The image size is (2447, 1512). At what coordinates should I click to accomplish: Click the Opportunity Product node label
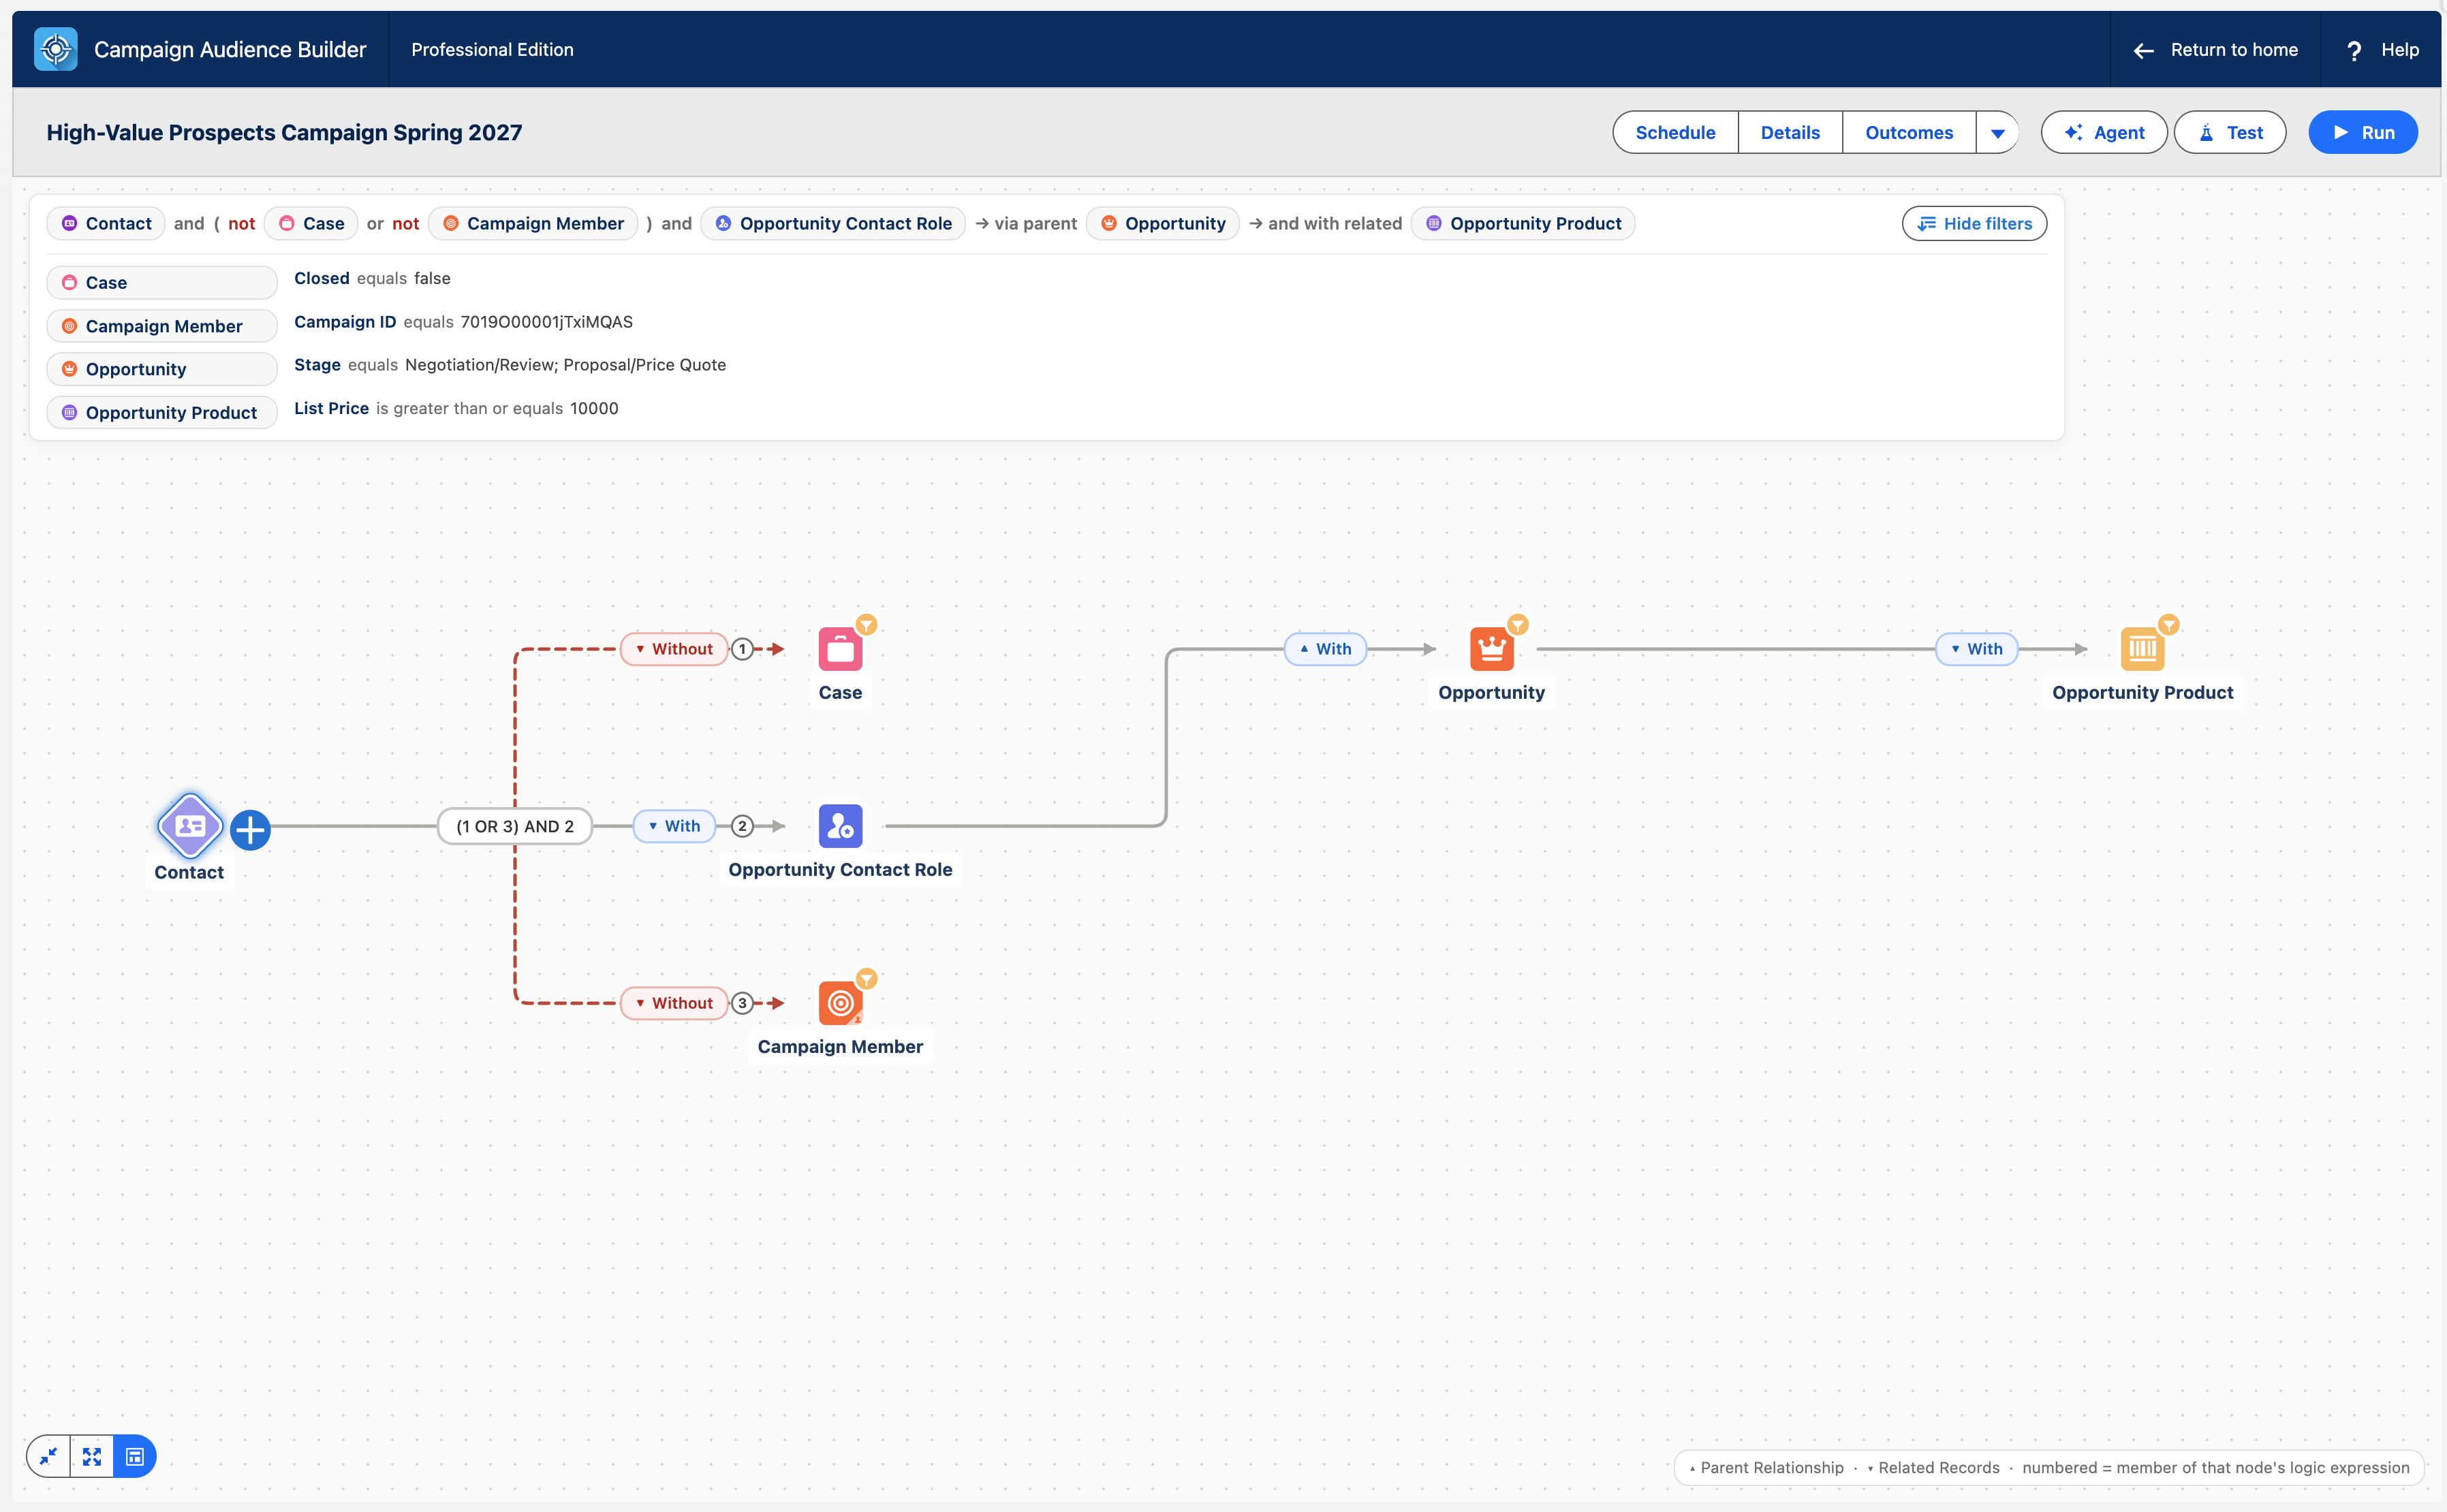click(2142, 692)
